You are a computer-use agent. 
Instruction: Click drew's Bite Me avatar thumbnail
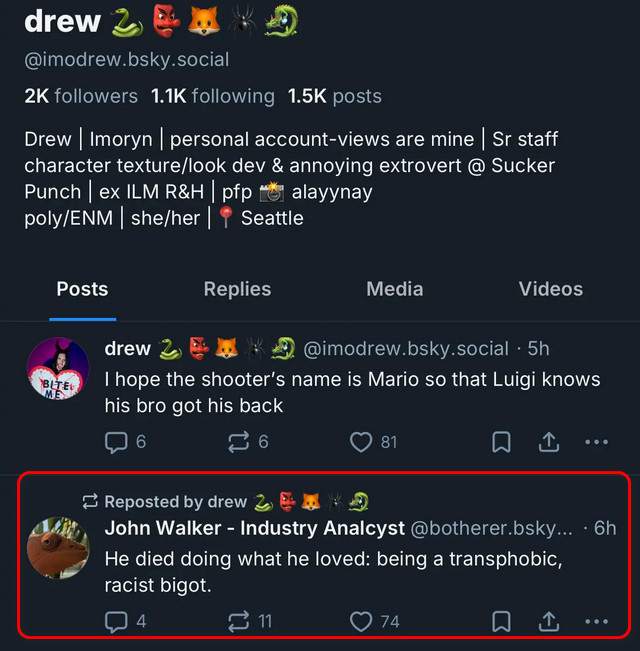pos(58,369)
